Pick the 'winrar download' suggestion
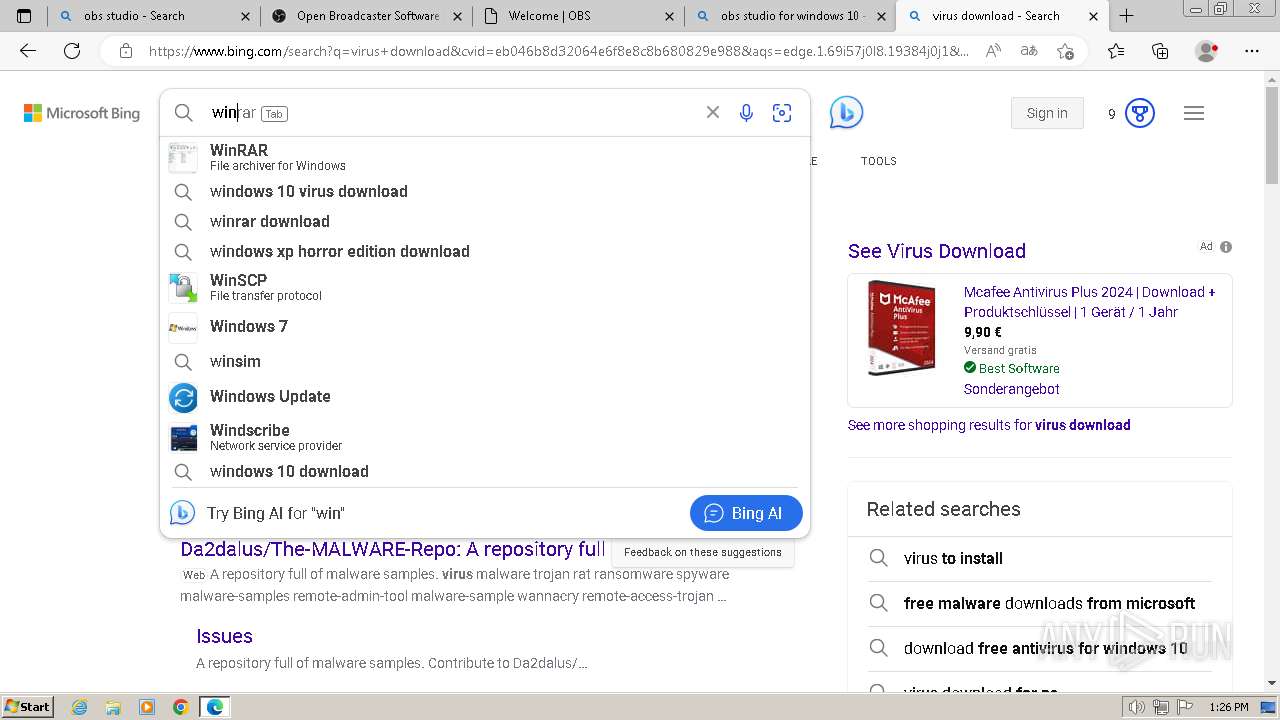Image resolution: width=1280 pixels, height=720 pixels. pyautogui.click(x=485, y=221)
